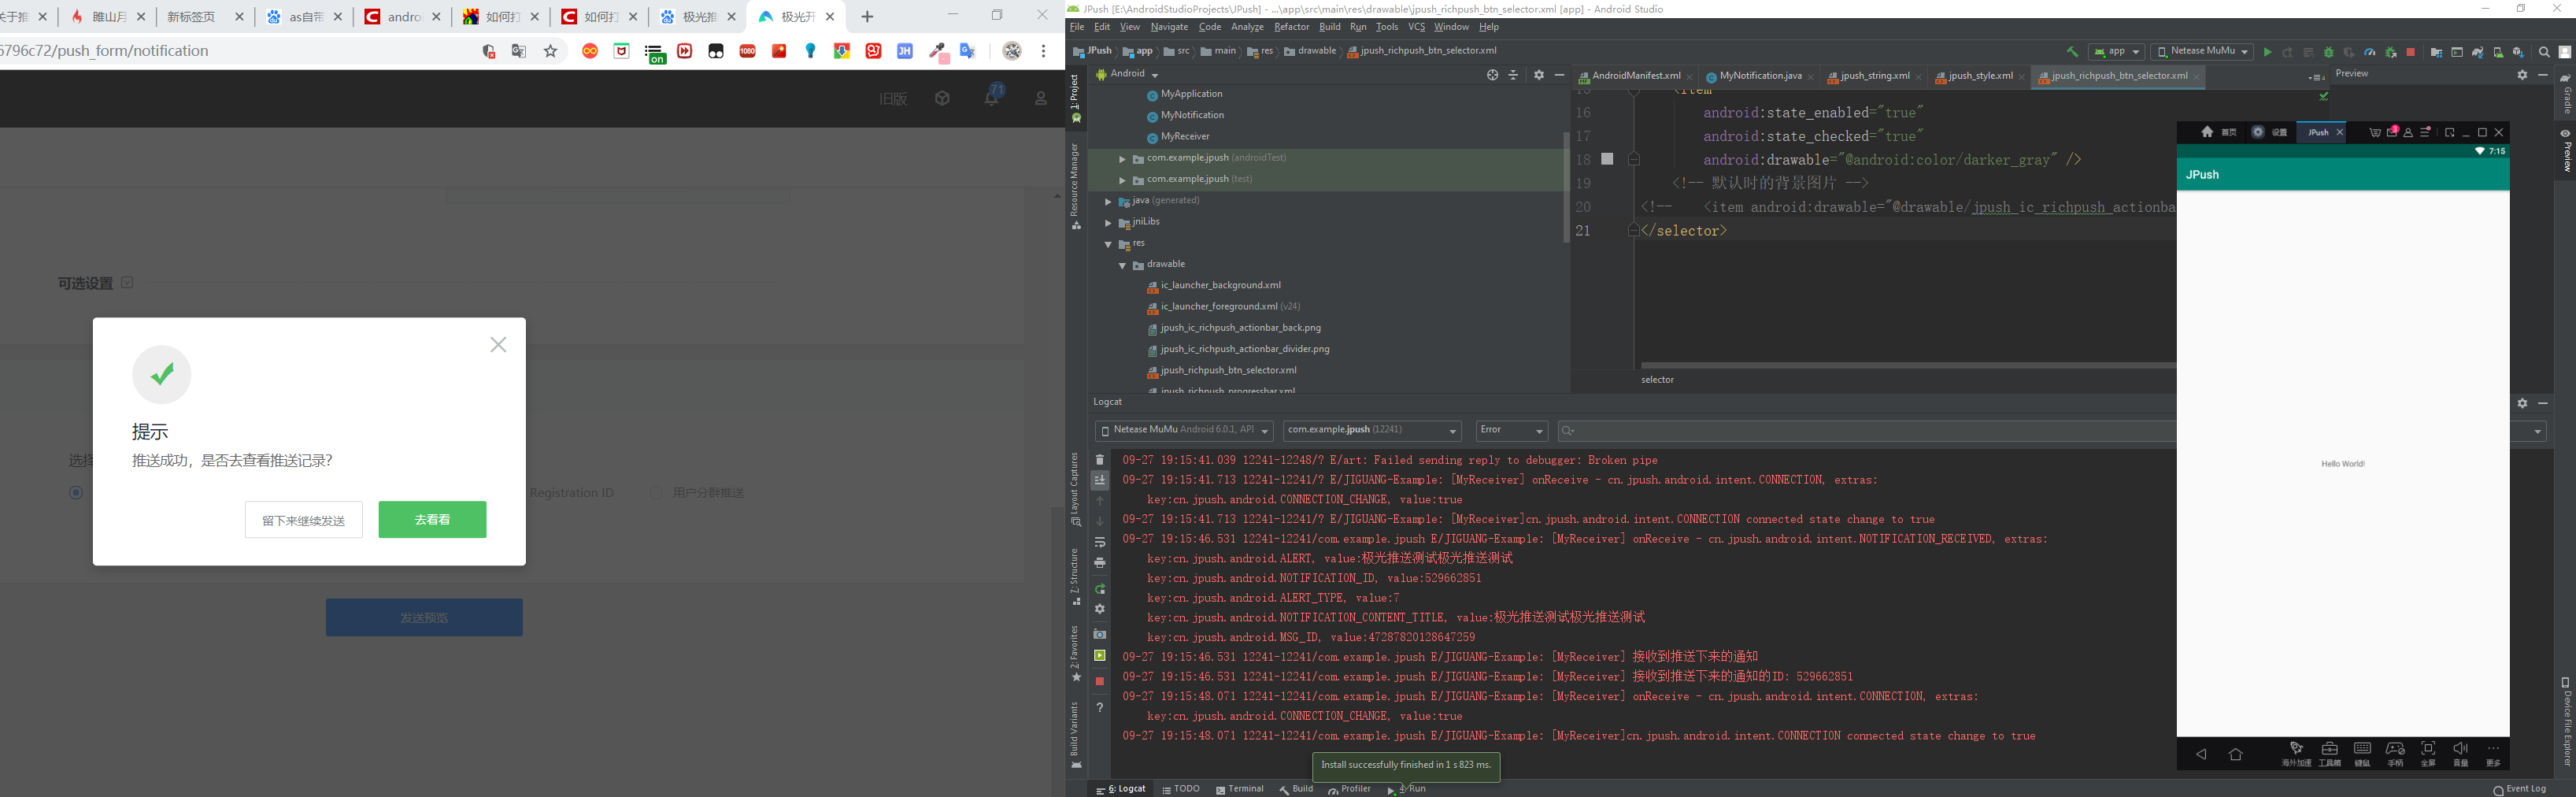Expand com.example.jpush (androidTest) folder

coord(1122,158)
